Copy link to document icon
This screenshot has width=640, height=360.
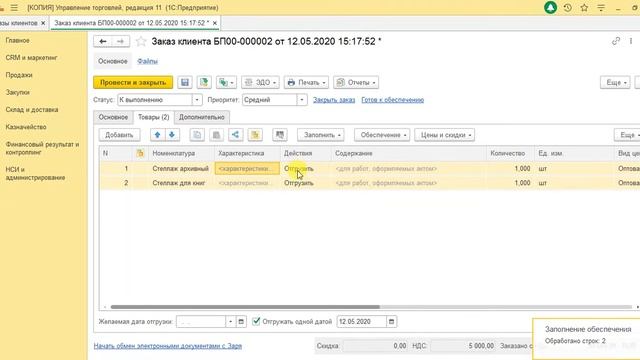coord(616,41)
